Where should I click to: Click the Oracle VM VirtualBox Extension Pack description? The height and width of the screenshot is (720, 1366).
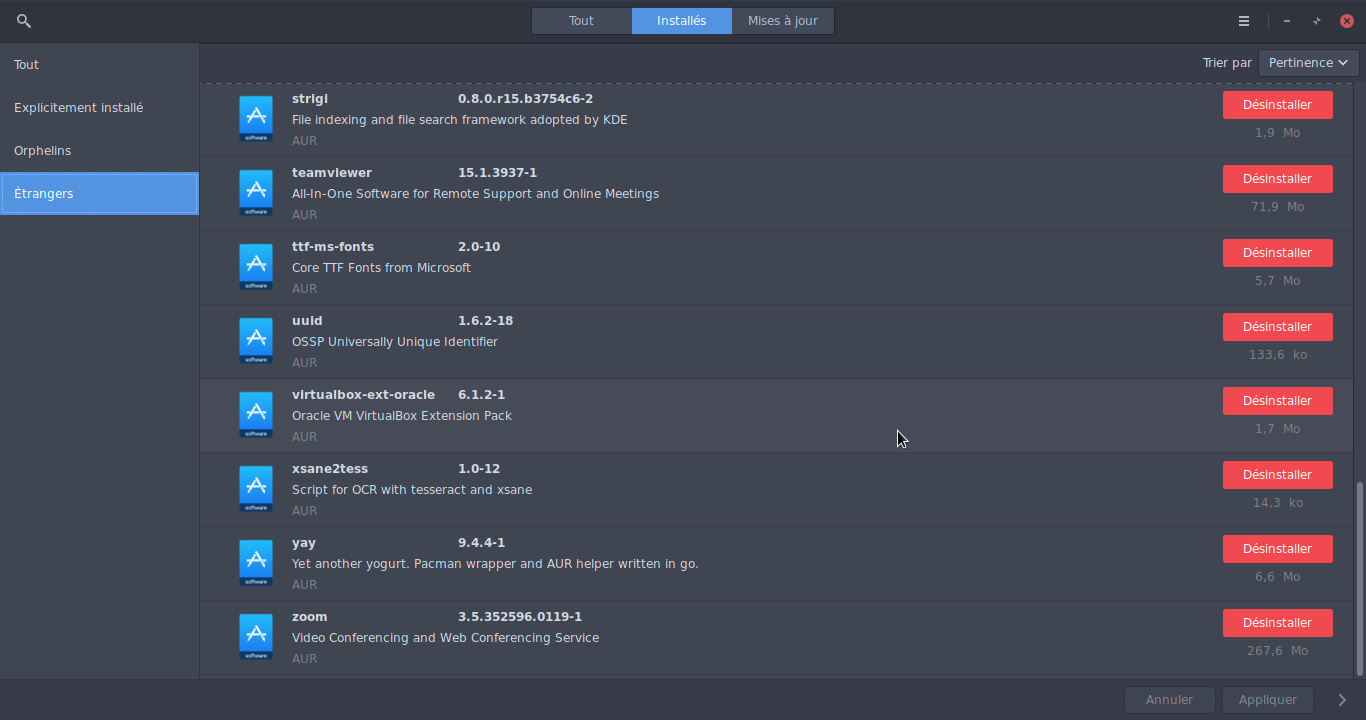[402, 416]
